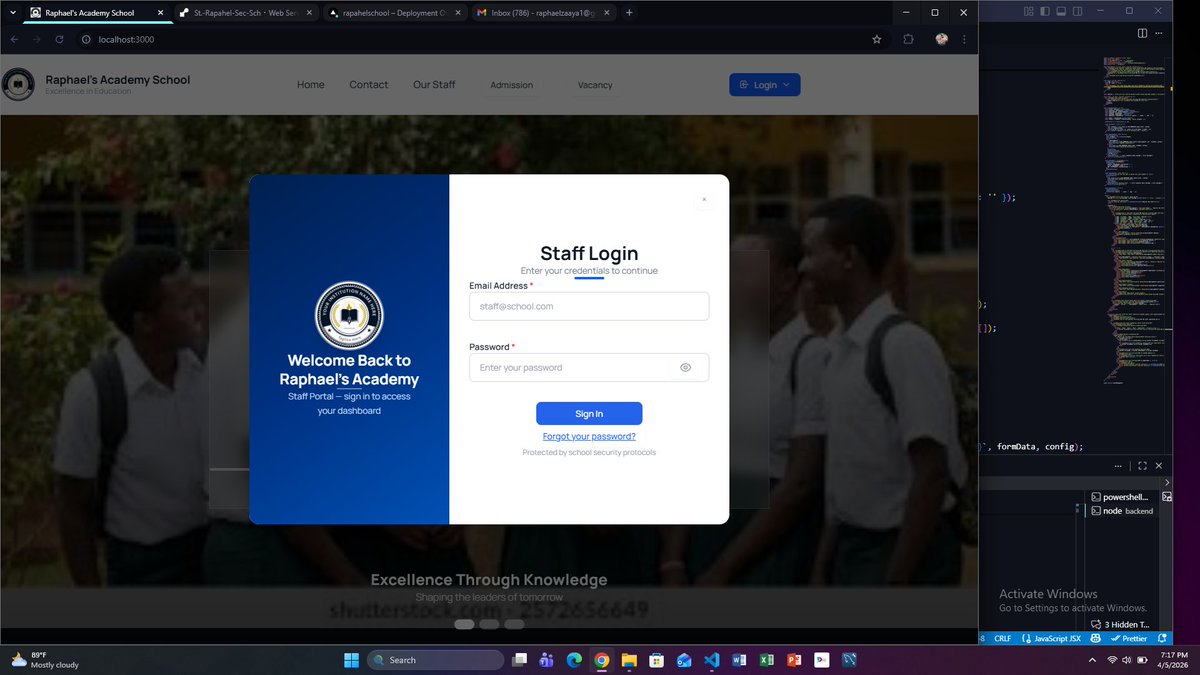Click the taskbar Search box
This screenshot has height=675, width=1200.
(436, 660)
